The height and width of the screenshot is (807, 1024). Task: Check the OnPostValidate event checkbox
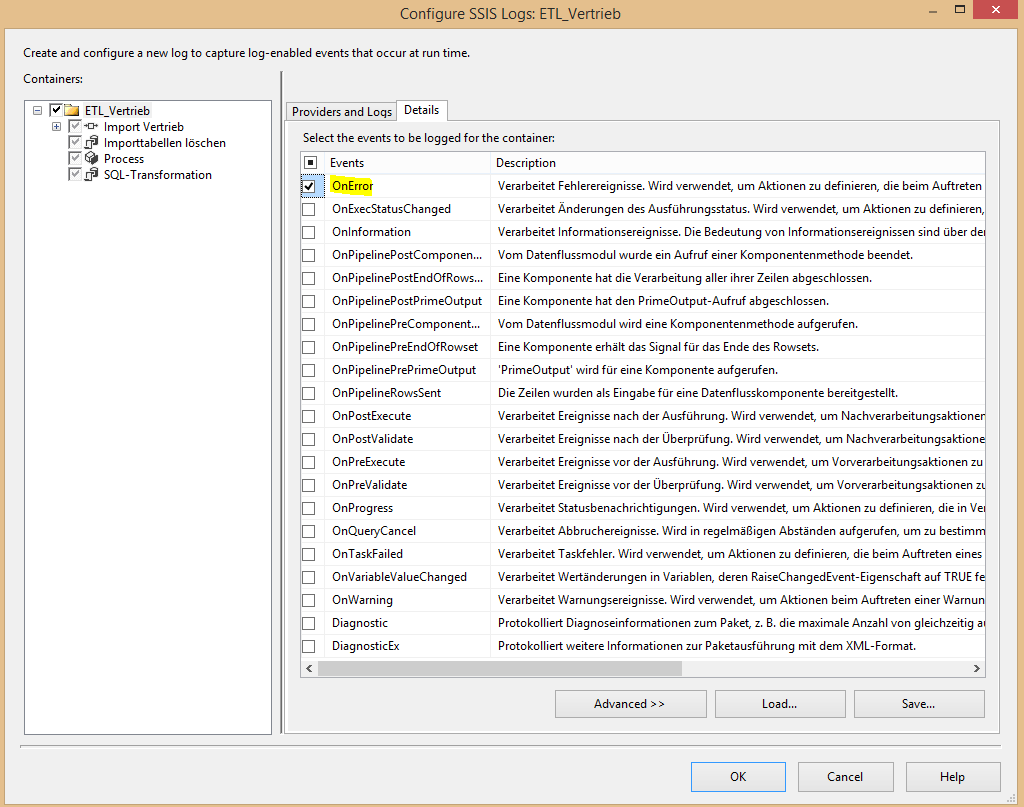coord(309,439)
